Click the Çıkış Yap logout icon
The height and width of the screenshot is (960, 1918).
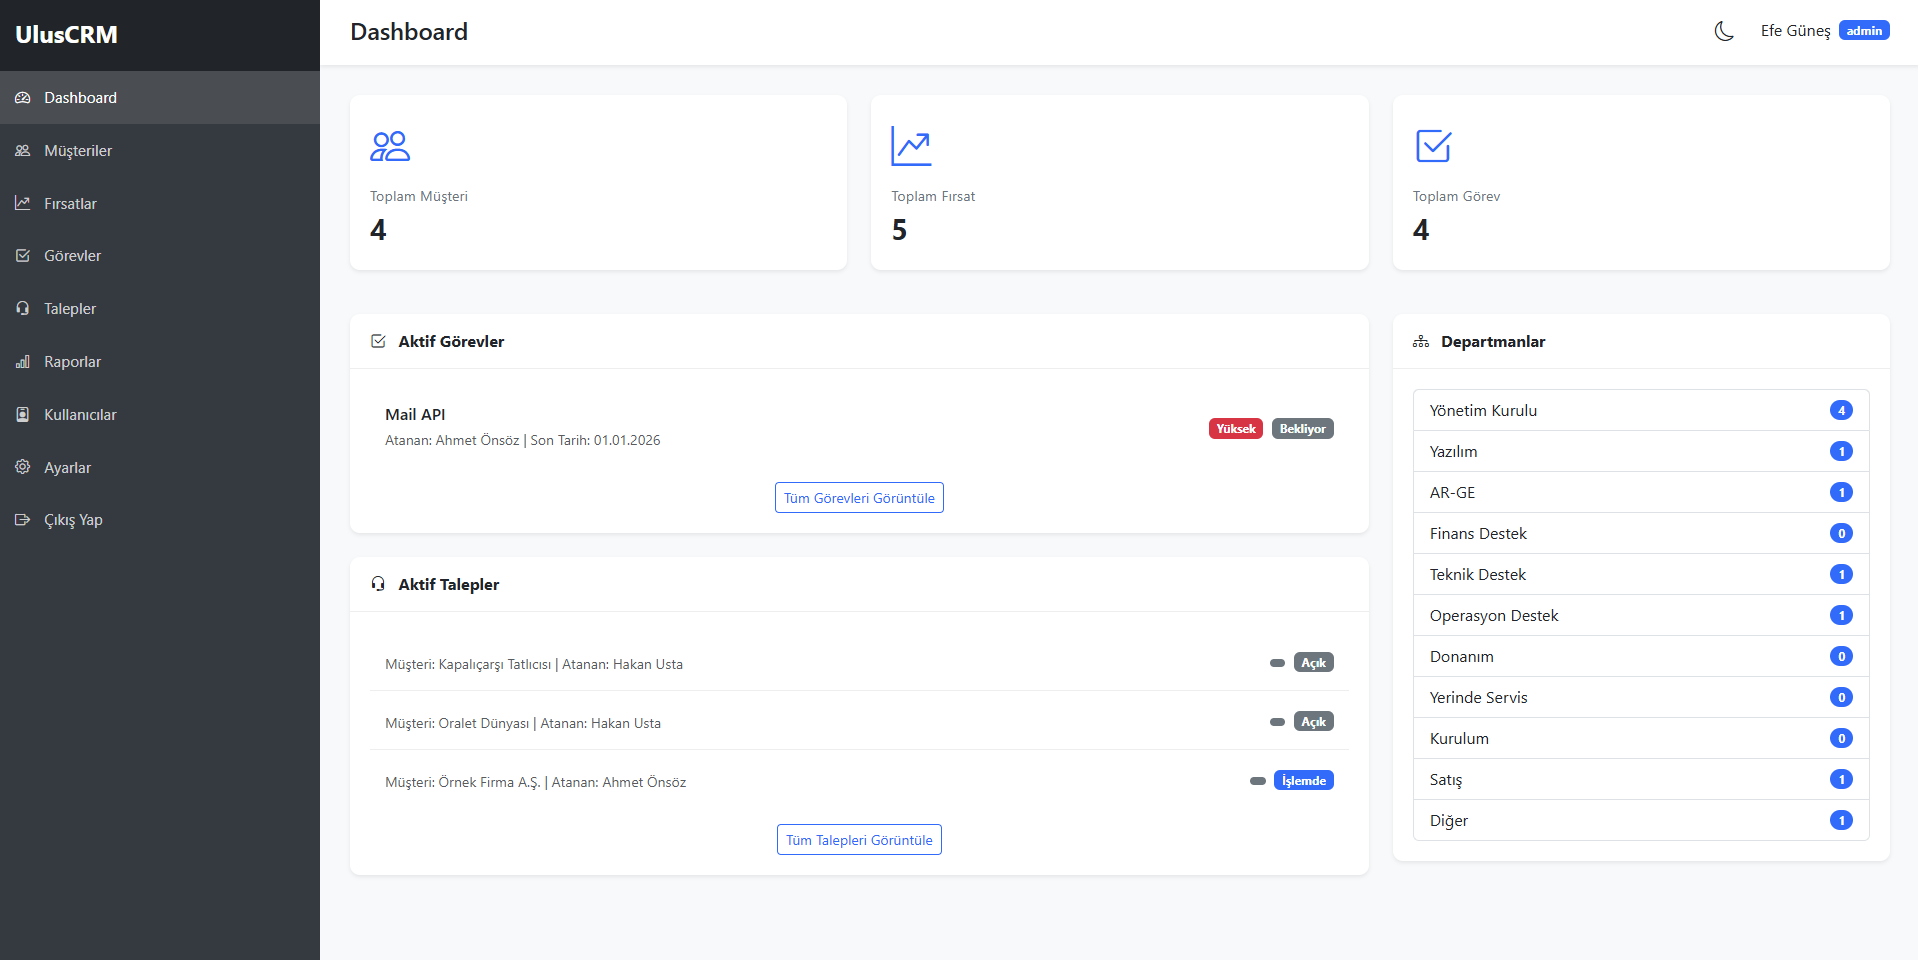coord(23,520)
